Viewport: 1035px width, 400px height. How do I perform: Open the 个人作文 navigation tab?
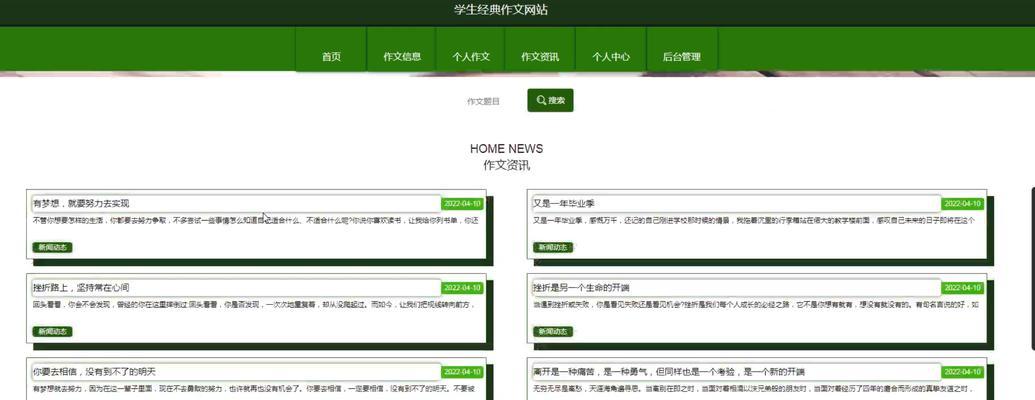coord(471,57)
